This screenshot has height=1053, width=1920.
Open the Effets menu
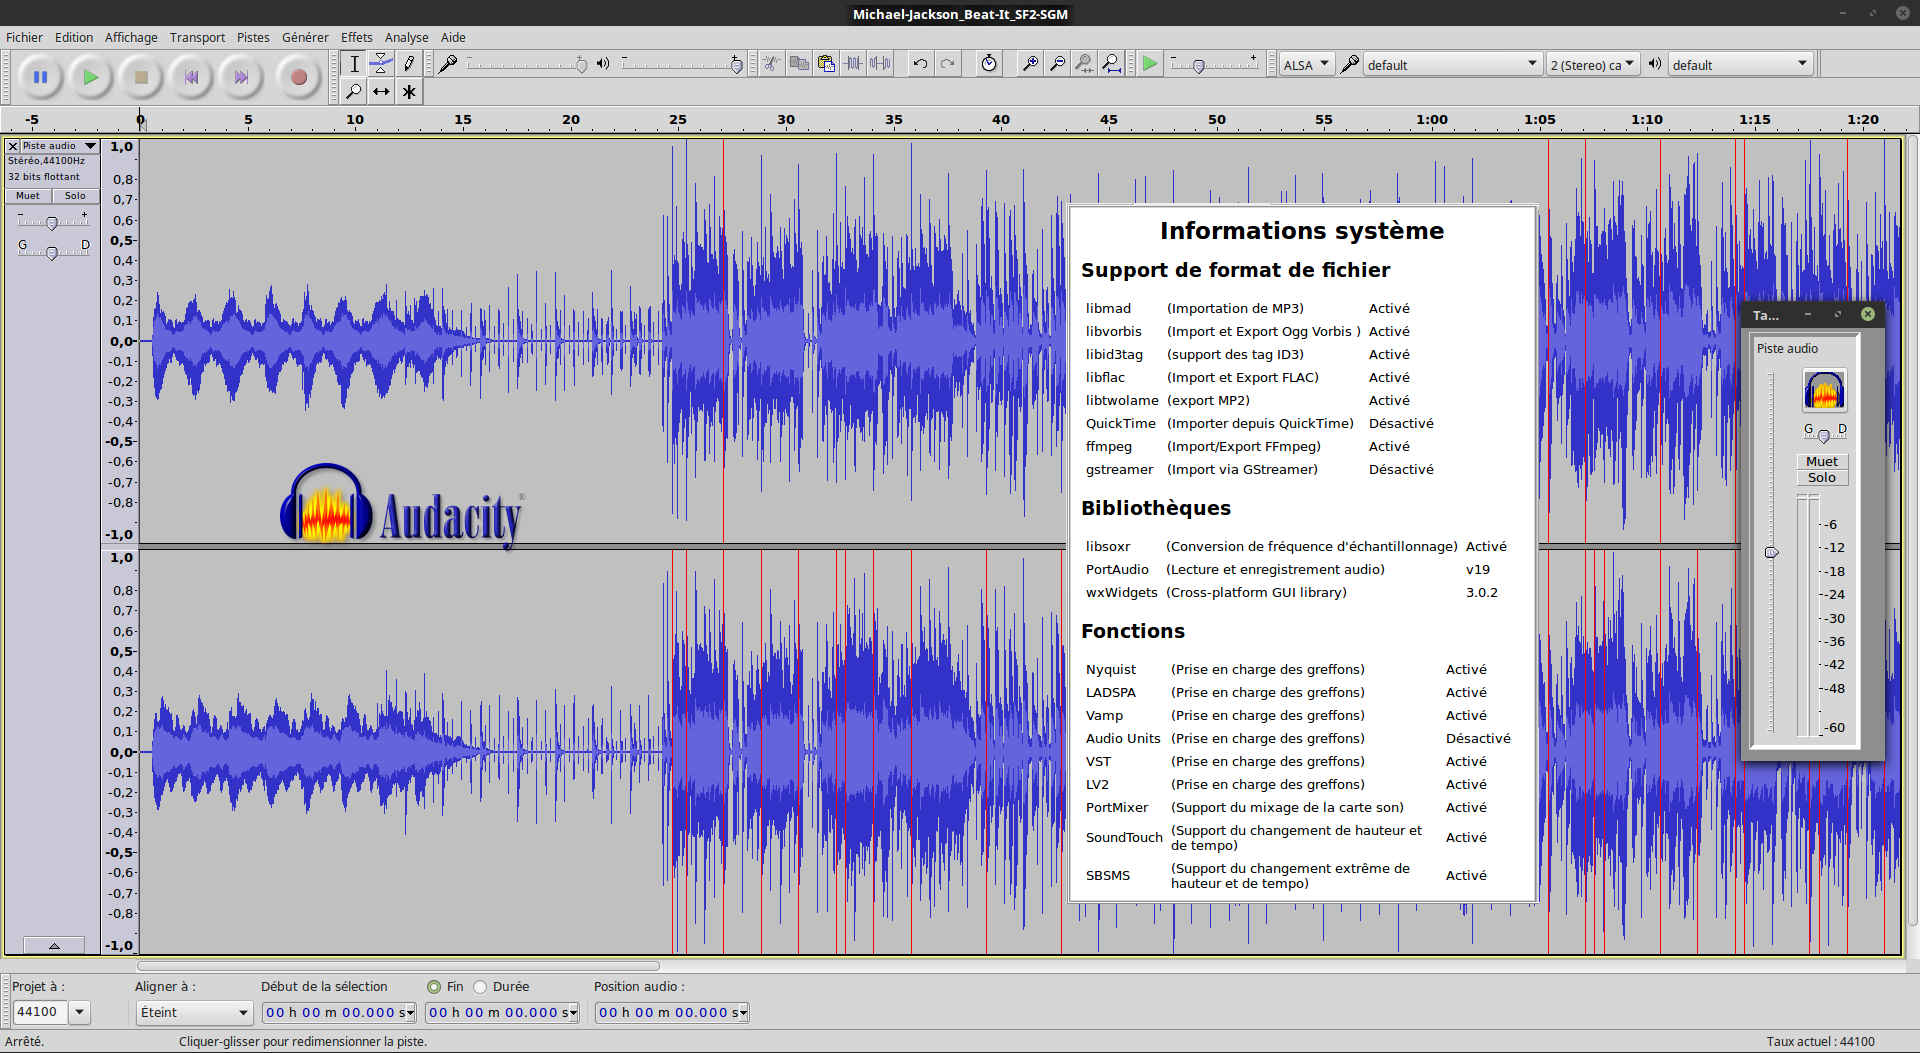(356, 37)
